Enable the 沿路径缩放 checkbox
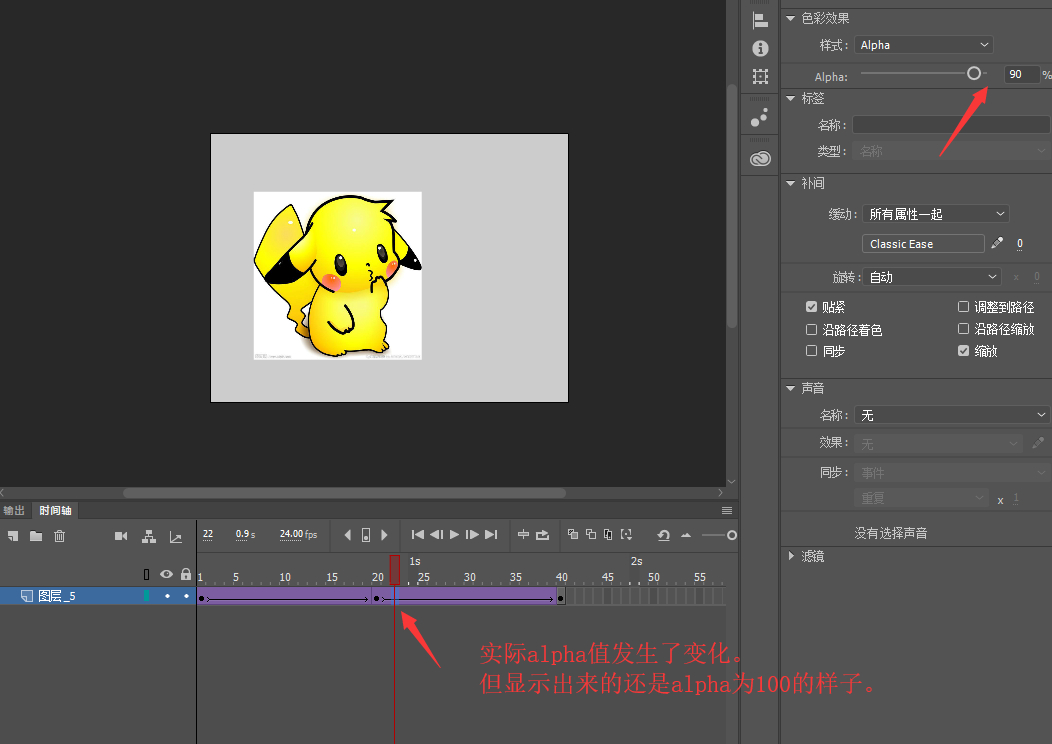 point(963,329)
